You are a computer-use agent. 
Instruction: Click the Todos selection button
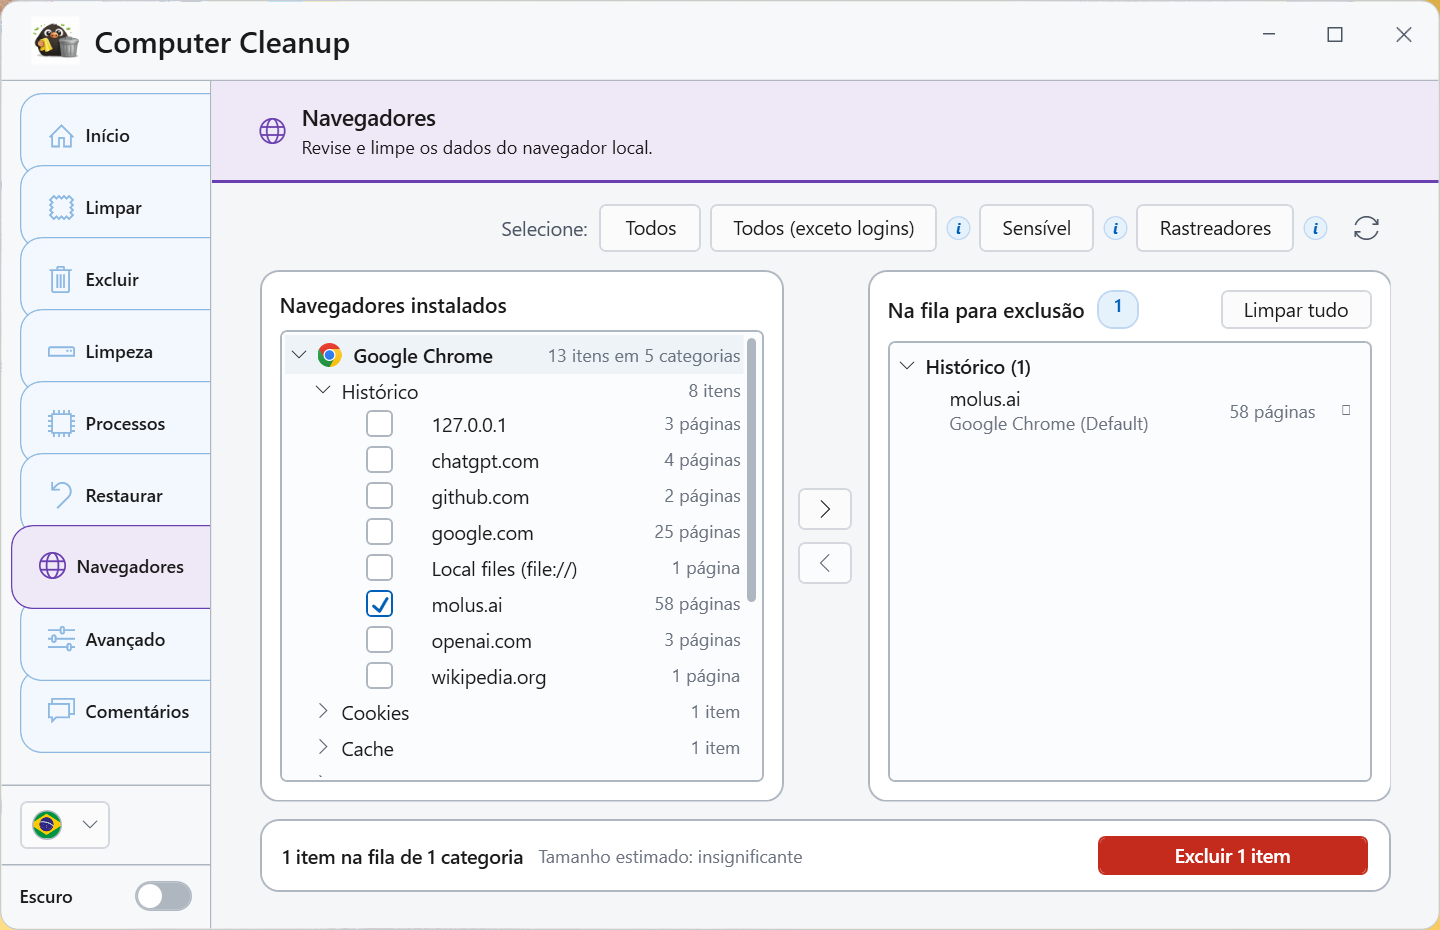pos(650,228)
